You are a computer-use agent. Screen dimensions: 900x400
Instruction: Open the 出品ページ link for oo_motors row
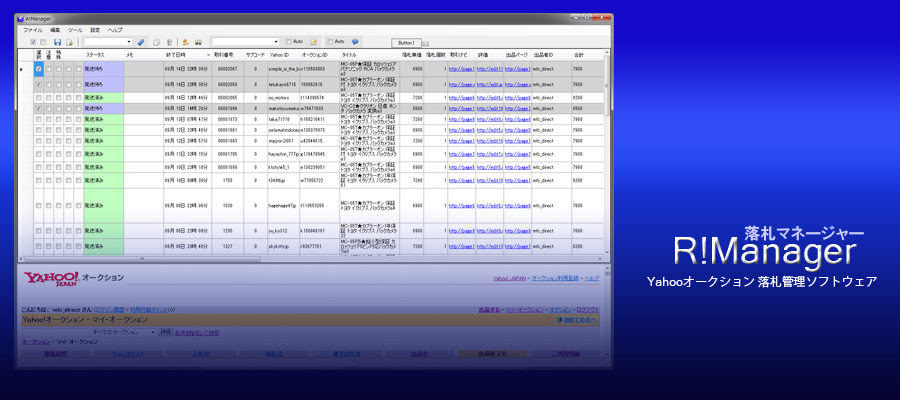coord(518,98)
